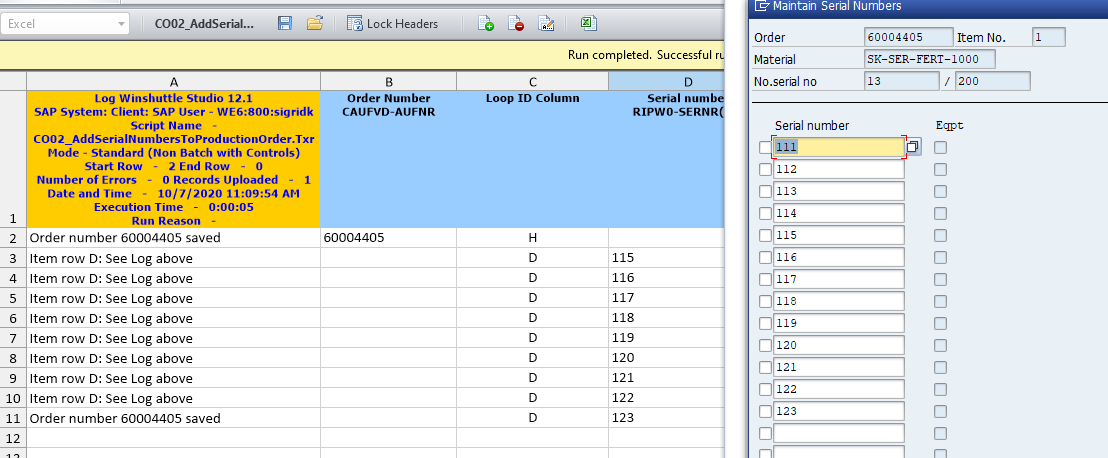Toggle the Eqpt checkbox for serial 120
The width and height of the screenshot is (1108, 458).
tap(941, 345)
